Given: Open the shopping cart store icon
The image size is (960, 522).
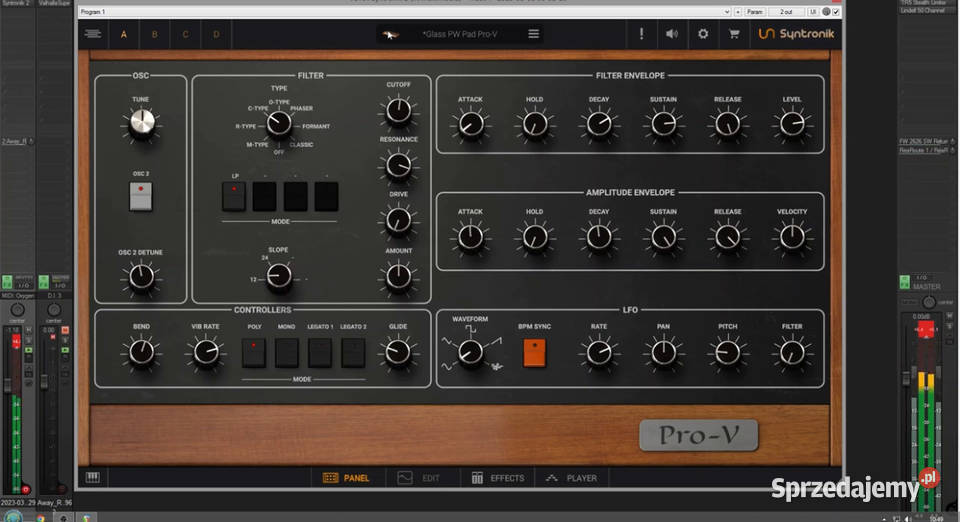Looking at the screenshot, I should 733,34.
